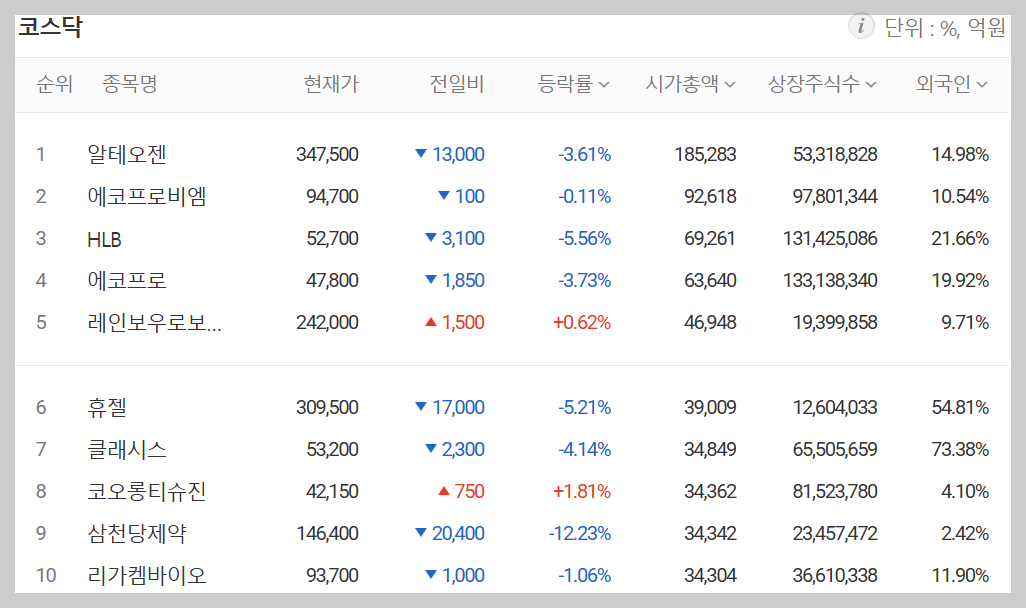Open the 레인보우로보... stock link

154,323
